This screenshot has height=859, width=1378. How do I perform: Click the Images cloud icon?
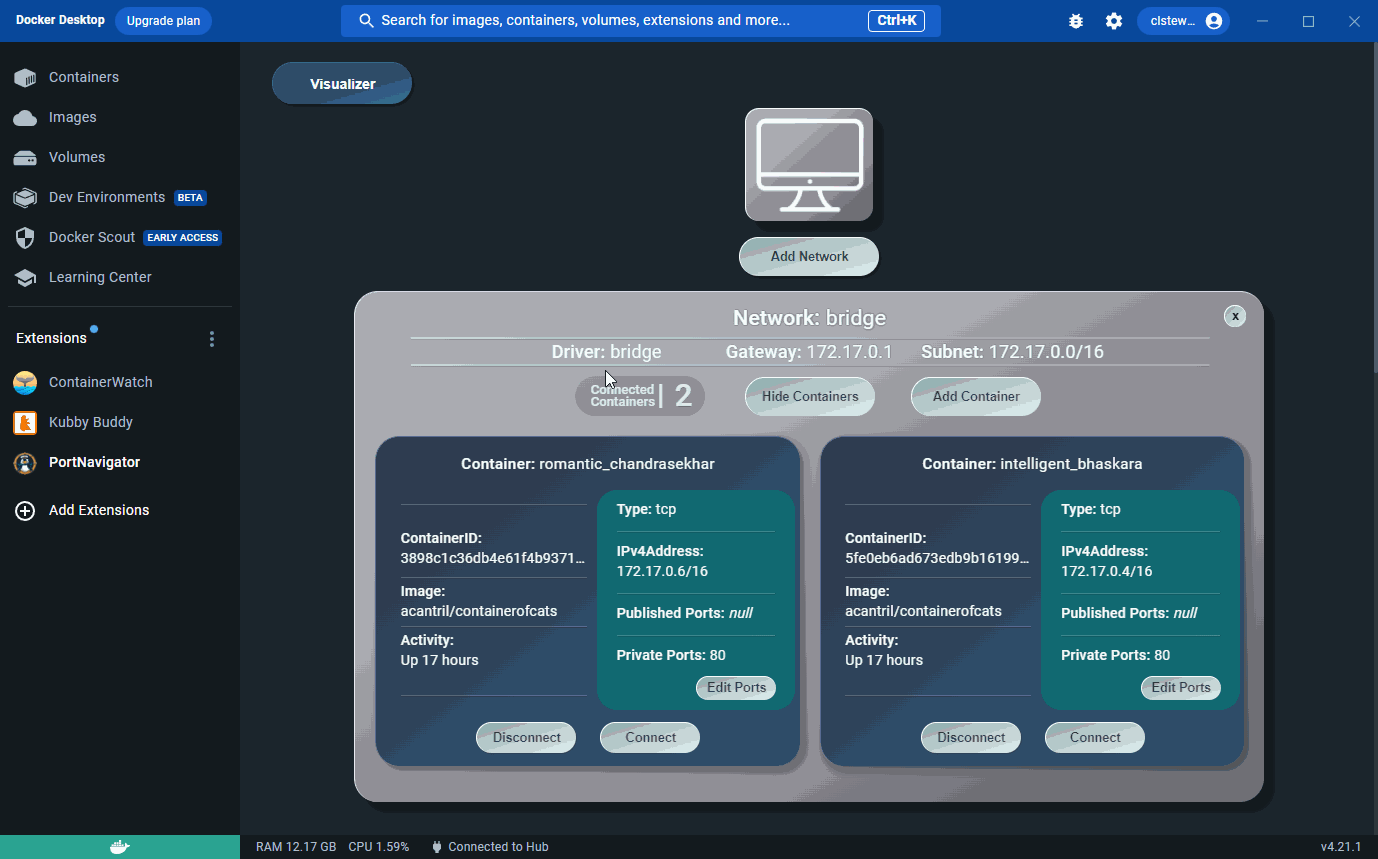[x=25, y=118]
